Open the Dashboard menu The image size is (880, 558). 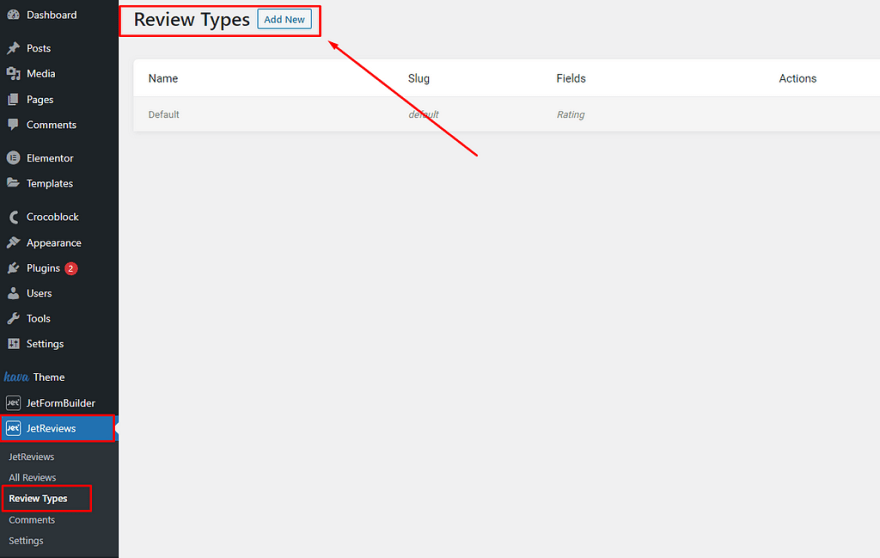click(52, 15)
